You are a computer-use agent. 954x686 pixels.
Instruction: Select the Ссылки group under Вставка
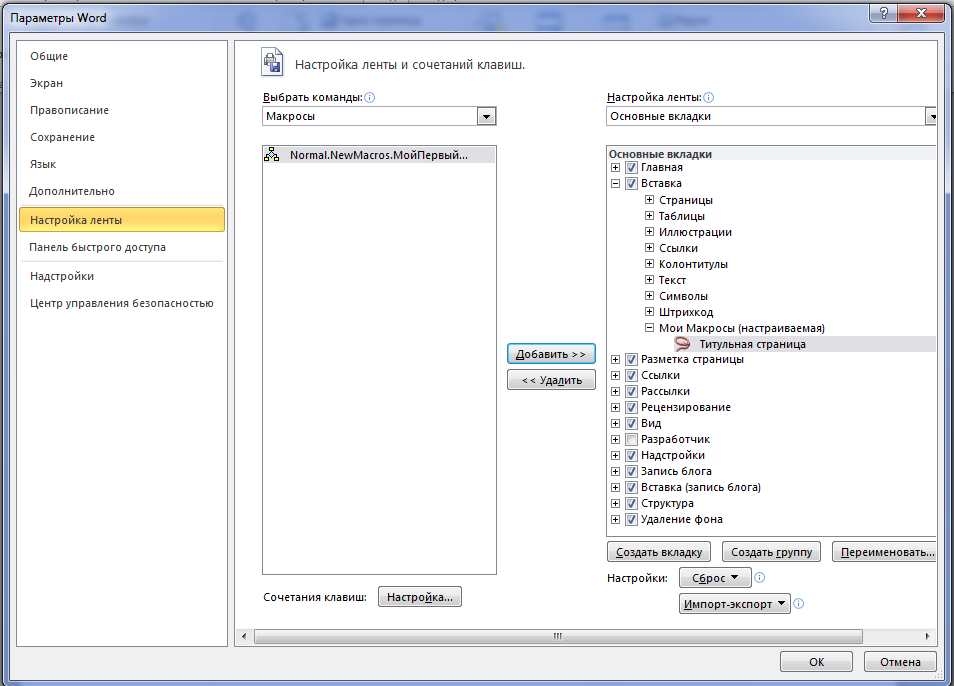coord(678,248)
